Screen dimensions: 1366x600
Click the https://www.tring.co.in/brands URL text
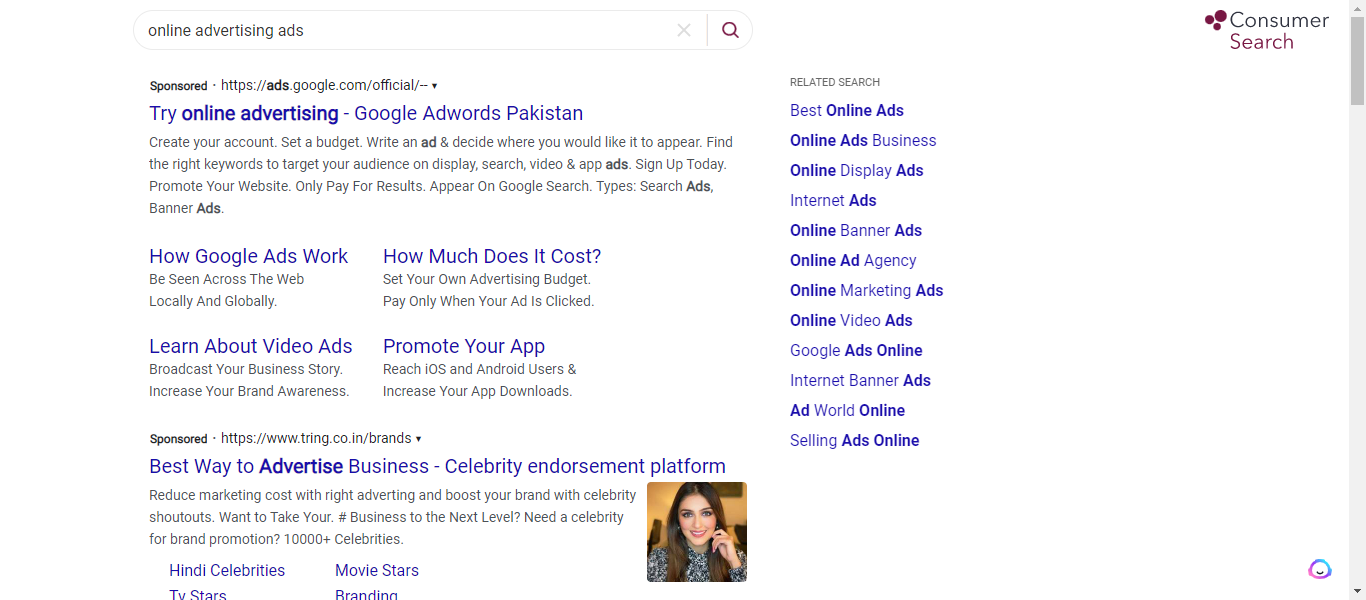pyautogui.click(x=316, y=439)
